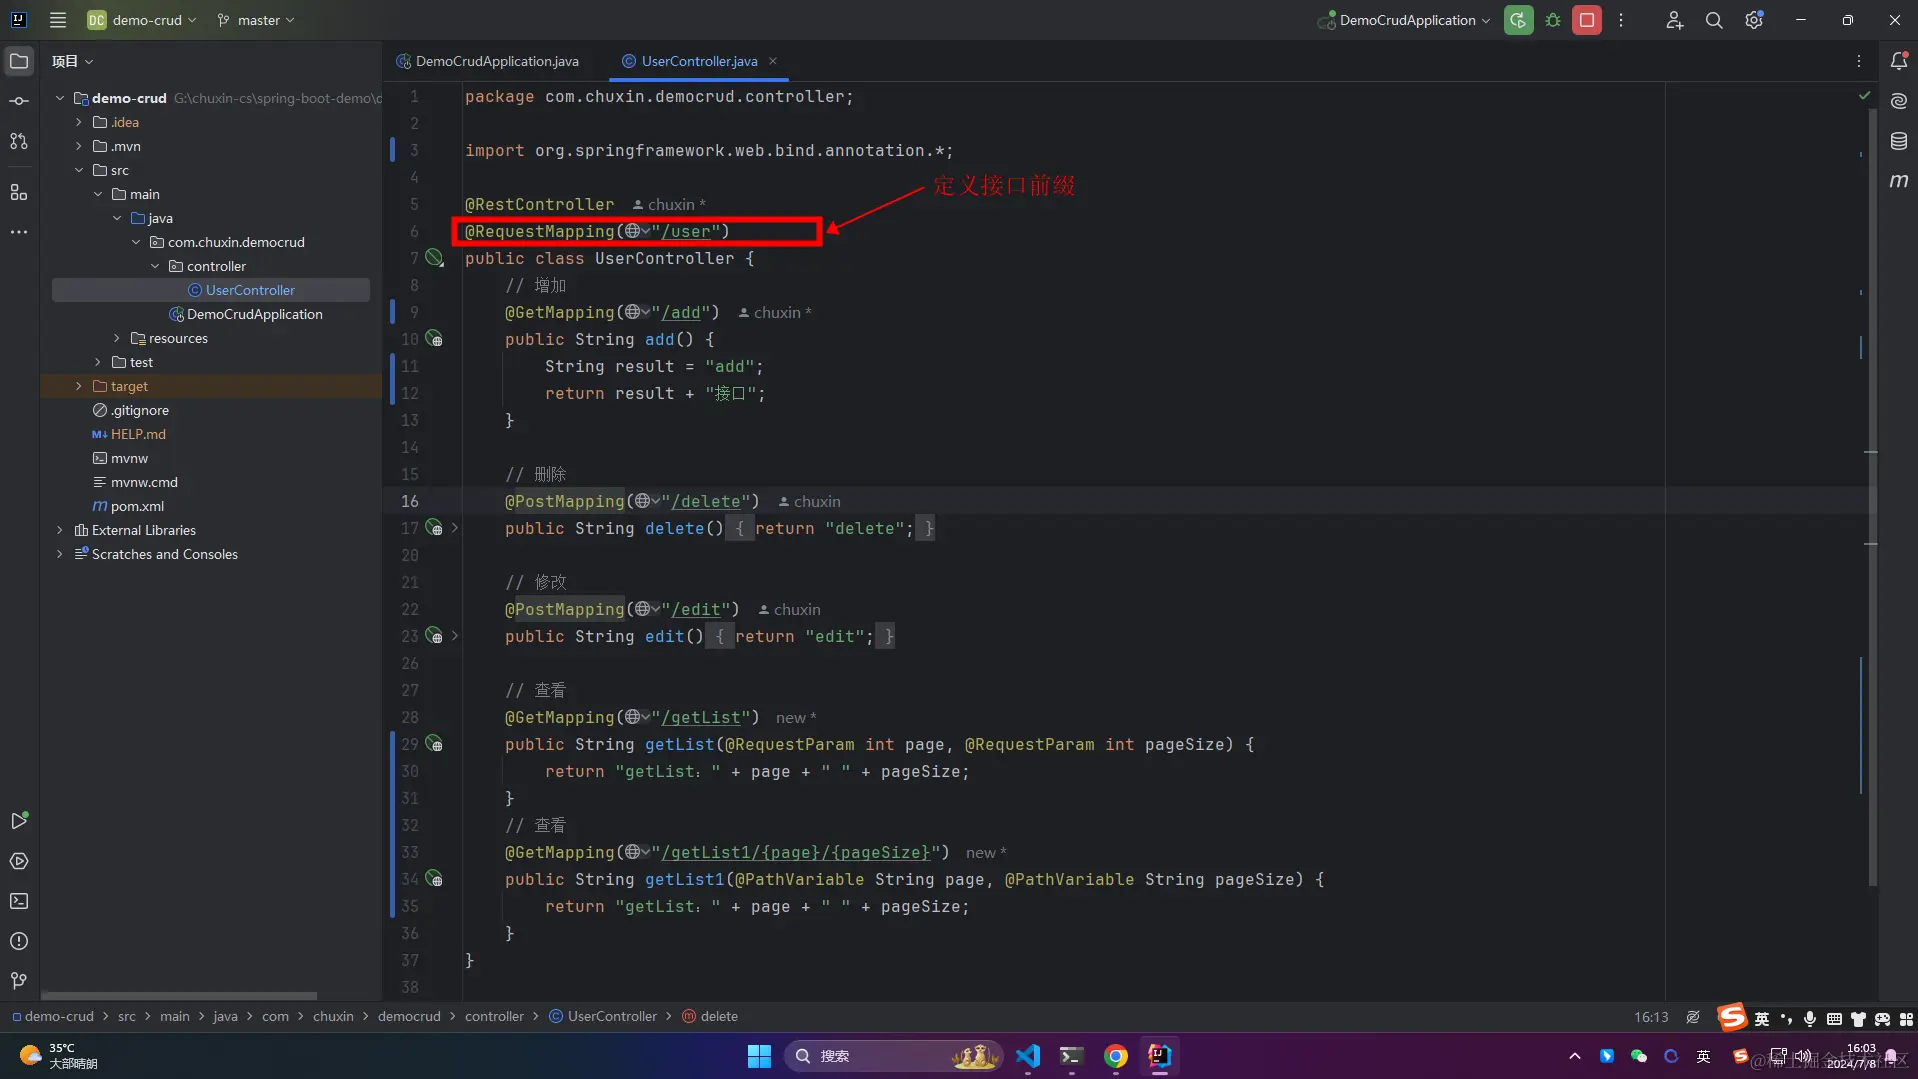Screen dimensions: 1918x1079
Task: Open Windows Start menu
Action: point(759,1056)
